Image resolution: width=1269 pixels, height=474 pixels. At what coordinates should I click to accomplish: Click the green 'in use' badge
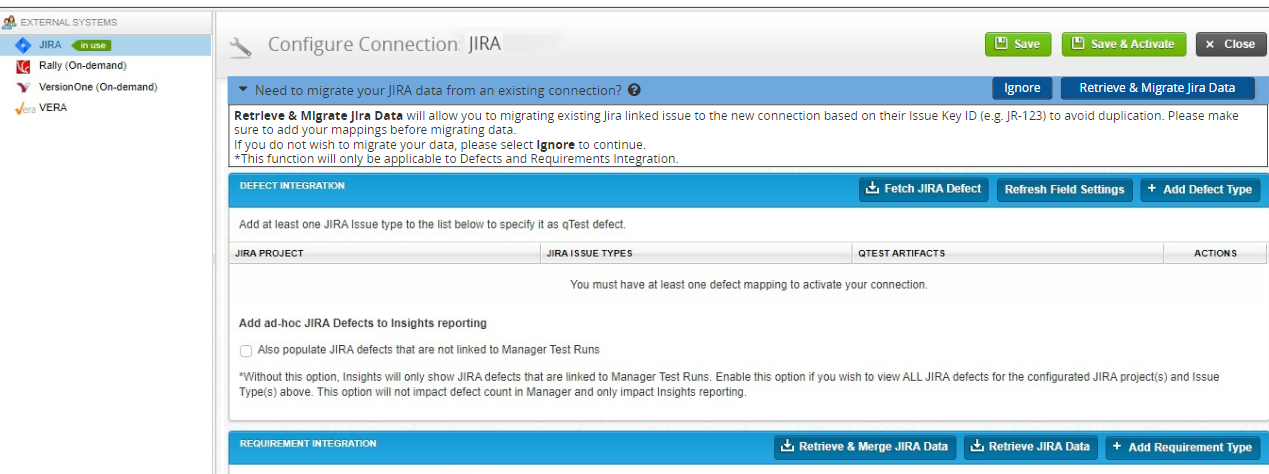click(x=92, y=45)
